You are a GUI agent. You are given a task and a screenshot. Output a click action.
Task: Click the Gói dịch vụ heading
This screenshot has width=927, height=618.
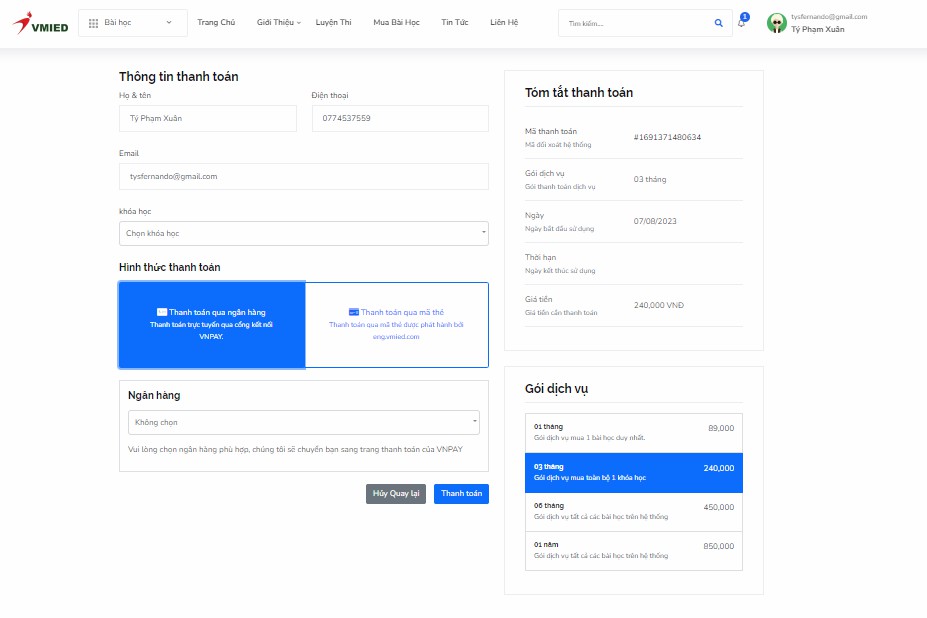[556, 389]
